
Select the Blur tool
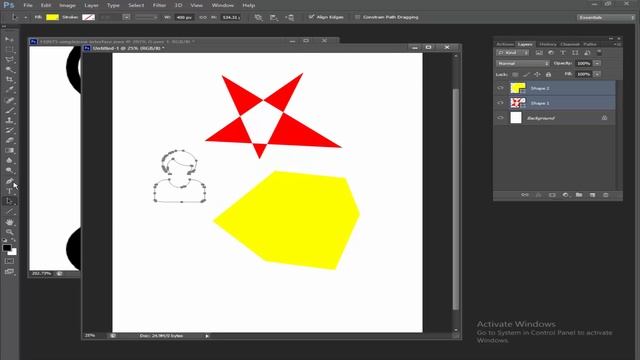pos(10,160)
